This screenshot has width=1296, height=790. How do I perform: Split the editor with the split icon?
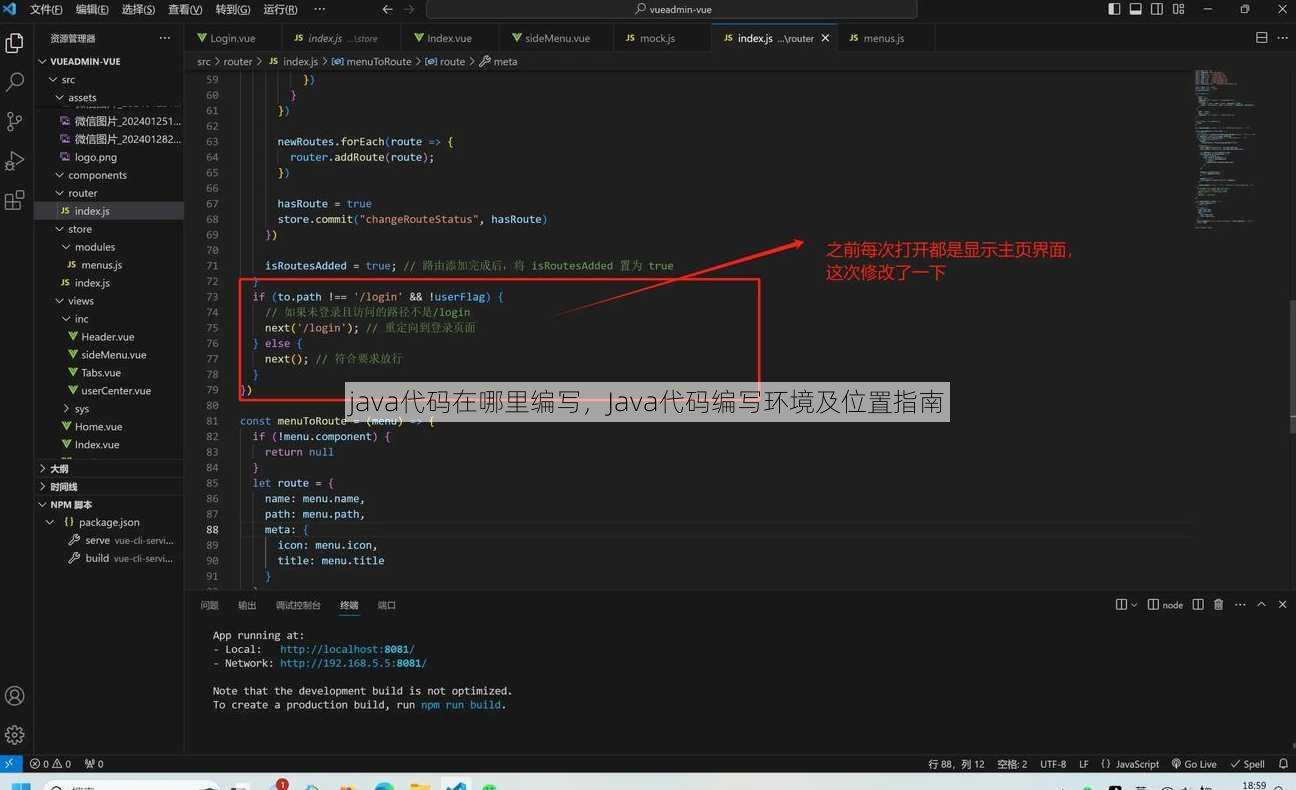[x=1261, y=38]
